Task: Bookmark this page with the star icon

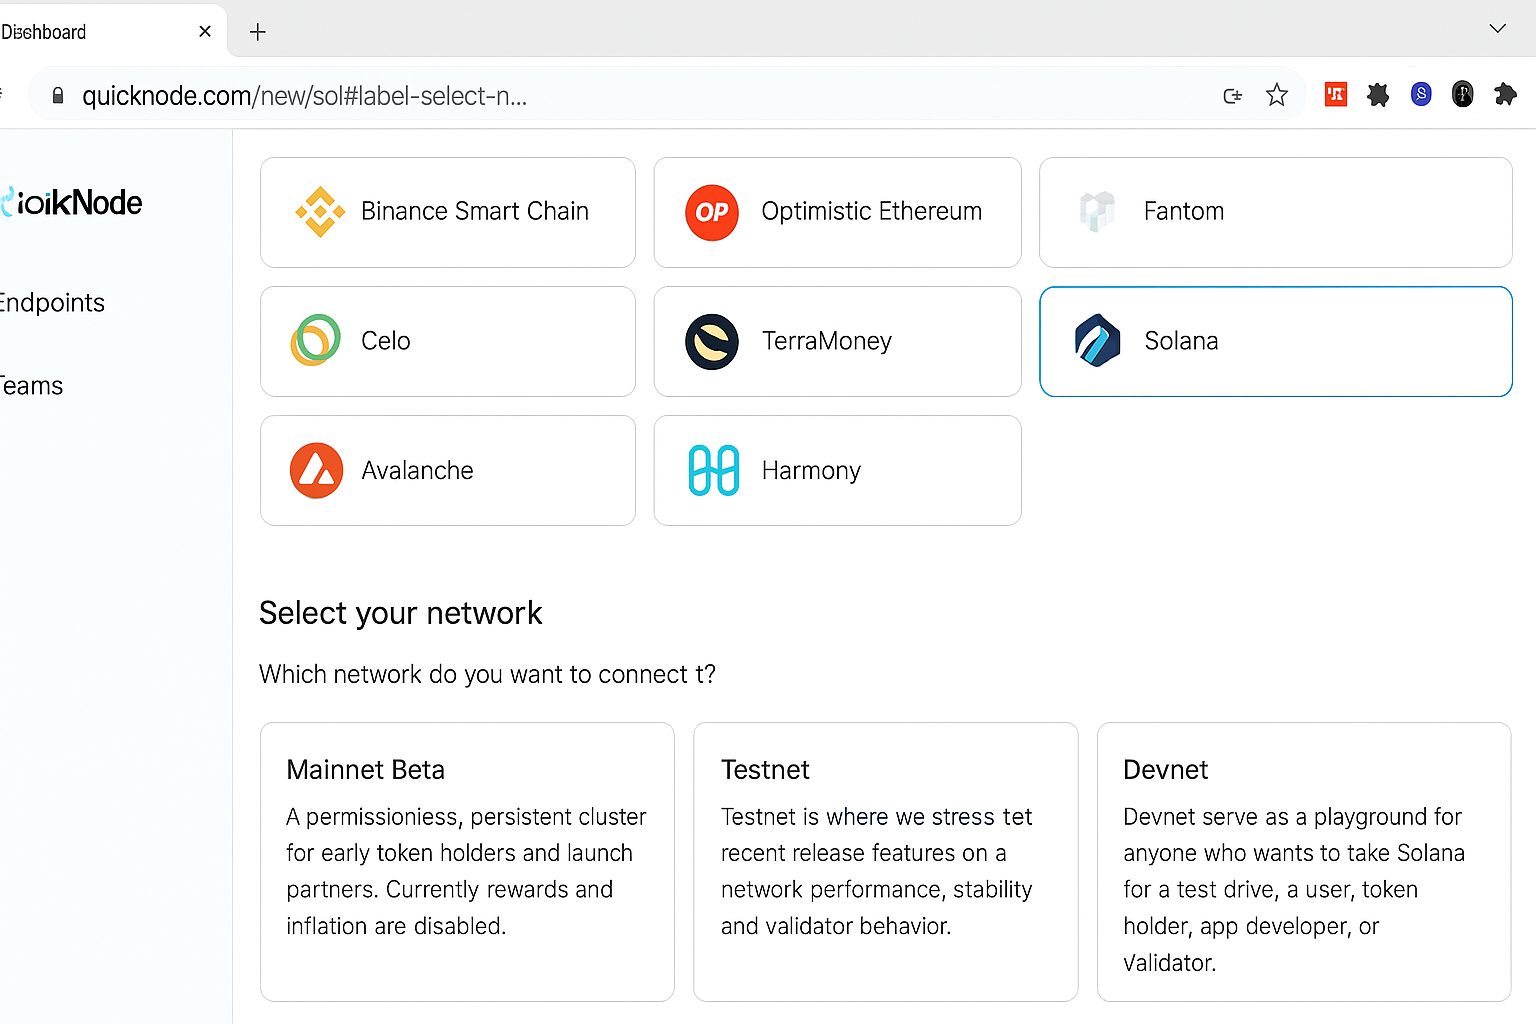Action: [x=1277, y=95]
